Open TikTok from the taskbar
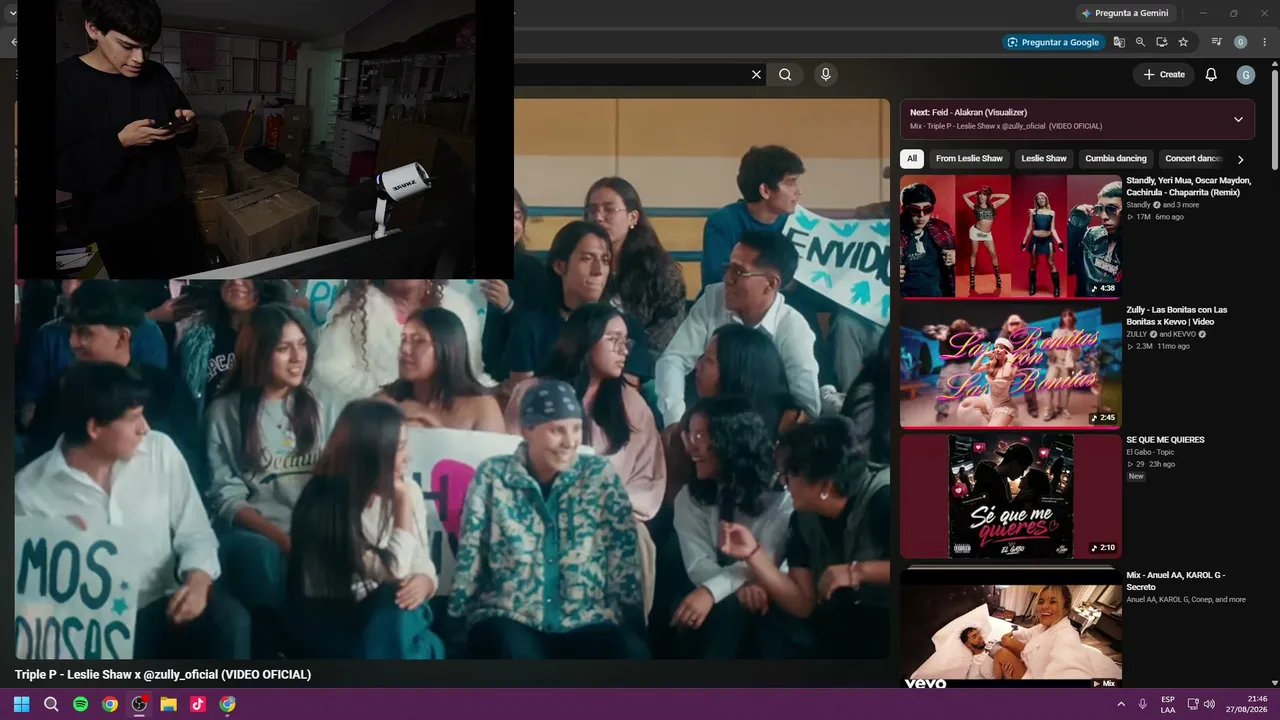 coord(198,704)
